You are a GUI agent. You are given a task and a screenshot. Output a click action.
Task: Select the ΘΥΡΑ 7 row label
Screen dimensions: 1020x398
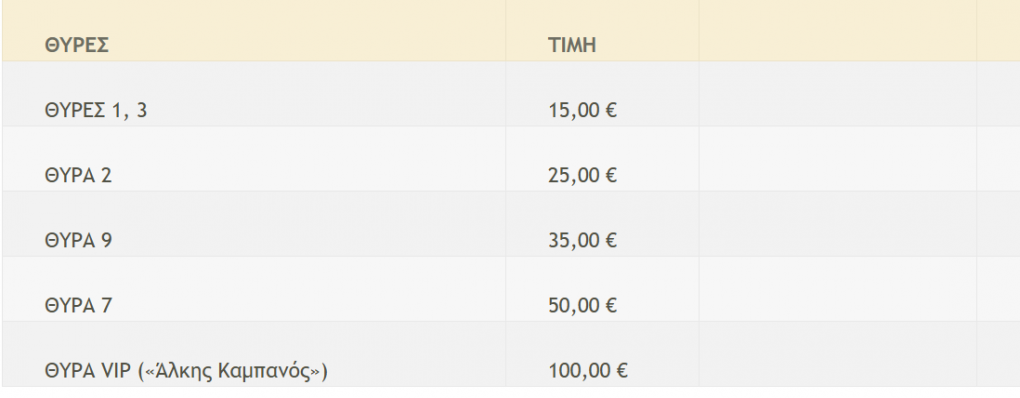click(78, 306)
